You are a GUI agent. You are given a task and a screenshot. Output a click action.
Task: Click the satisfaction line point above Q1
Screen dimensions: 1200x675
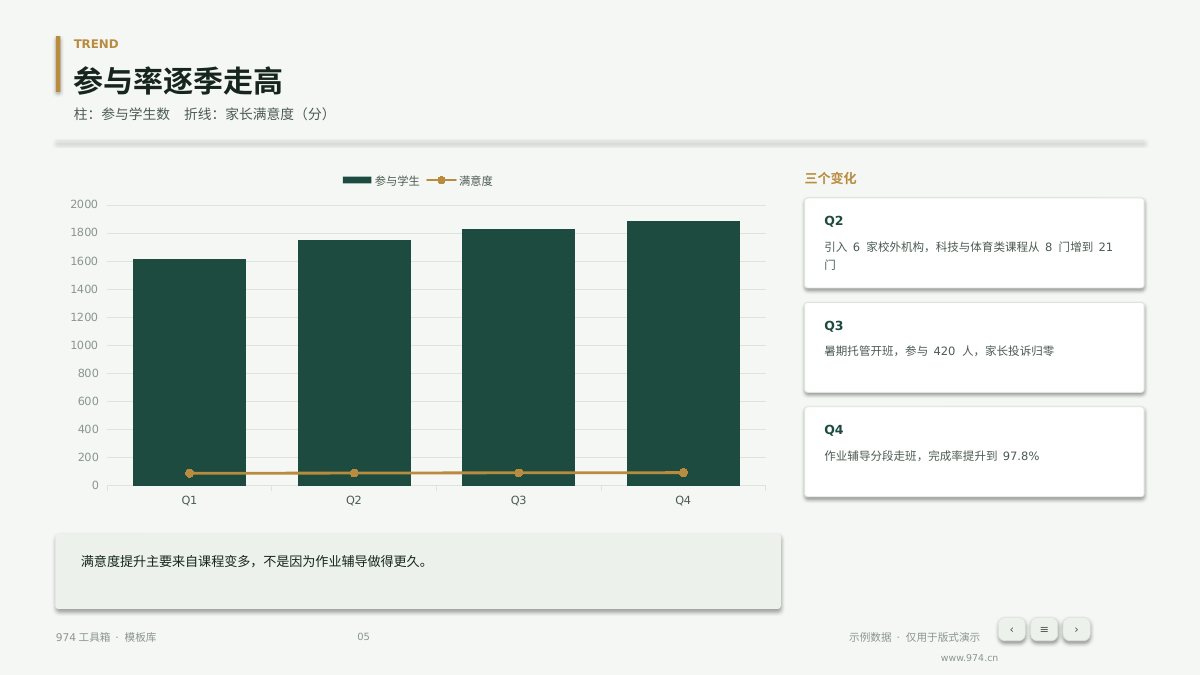(189, 473)
